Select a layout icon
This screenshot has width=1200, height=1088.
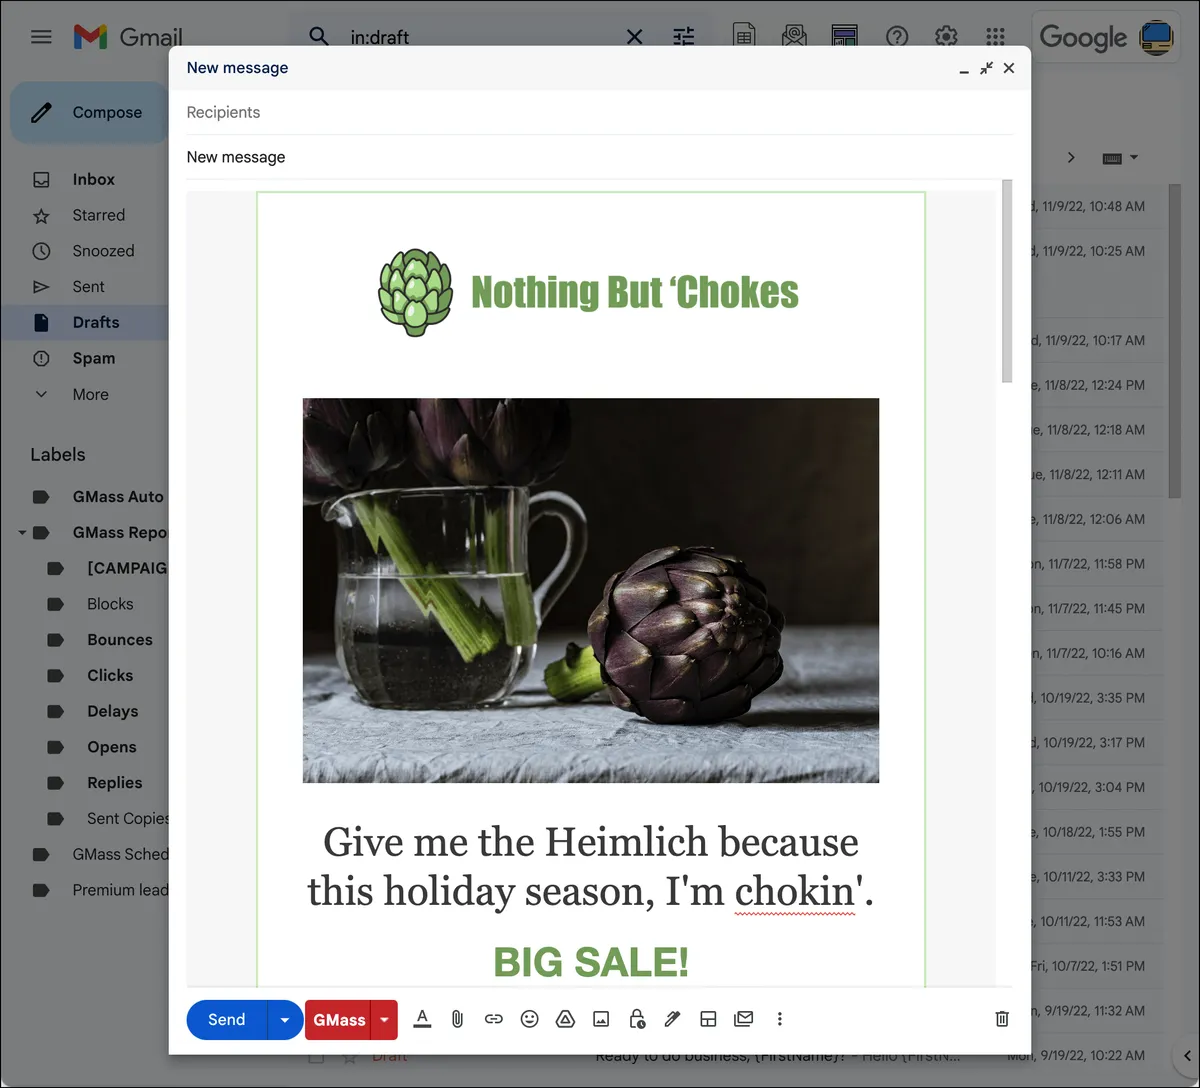point(708,1019)
